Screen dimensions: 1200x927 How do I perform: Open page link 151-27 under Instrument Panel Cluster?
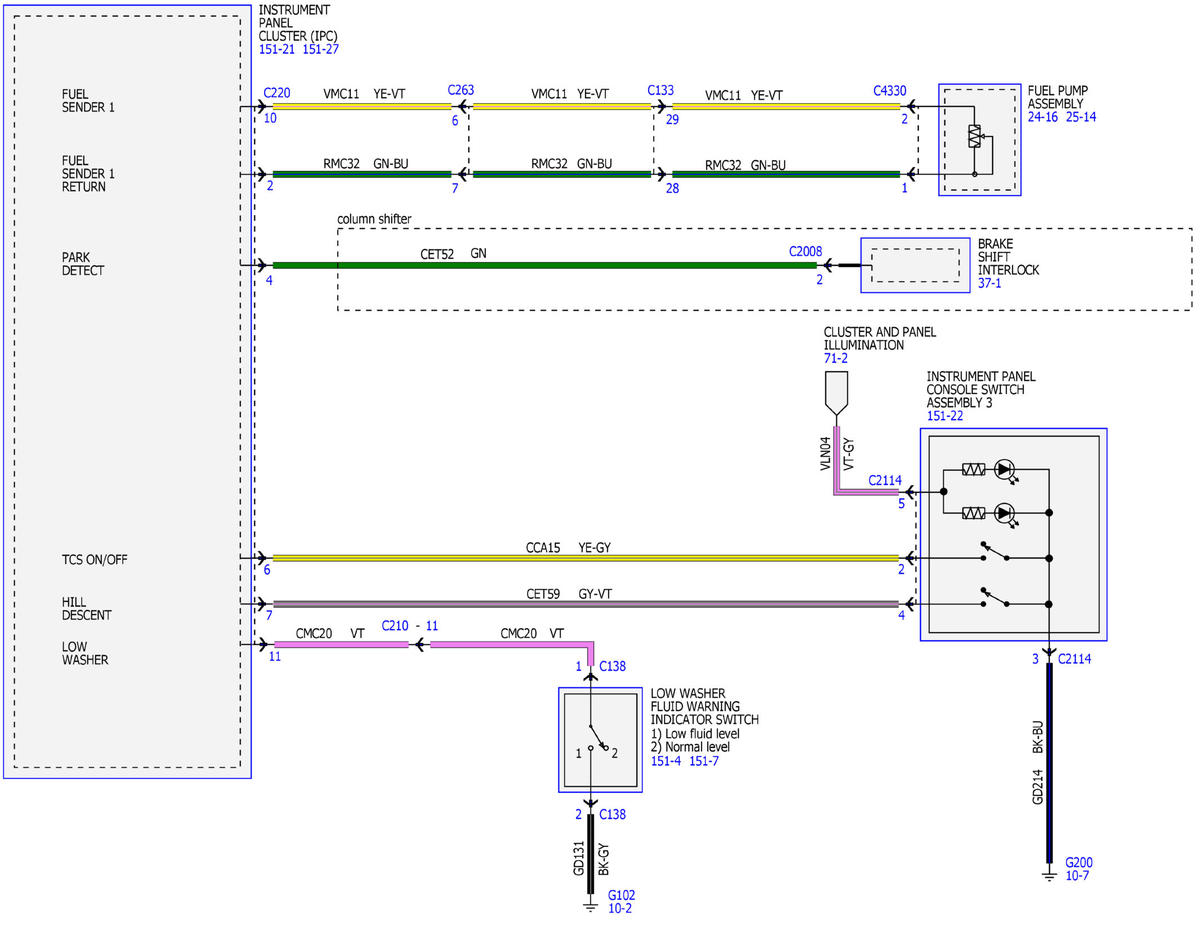322,49
